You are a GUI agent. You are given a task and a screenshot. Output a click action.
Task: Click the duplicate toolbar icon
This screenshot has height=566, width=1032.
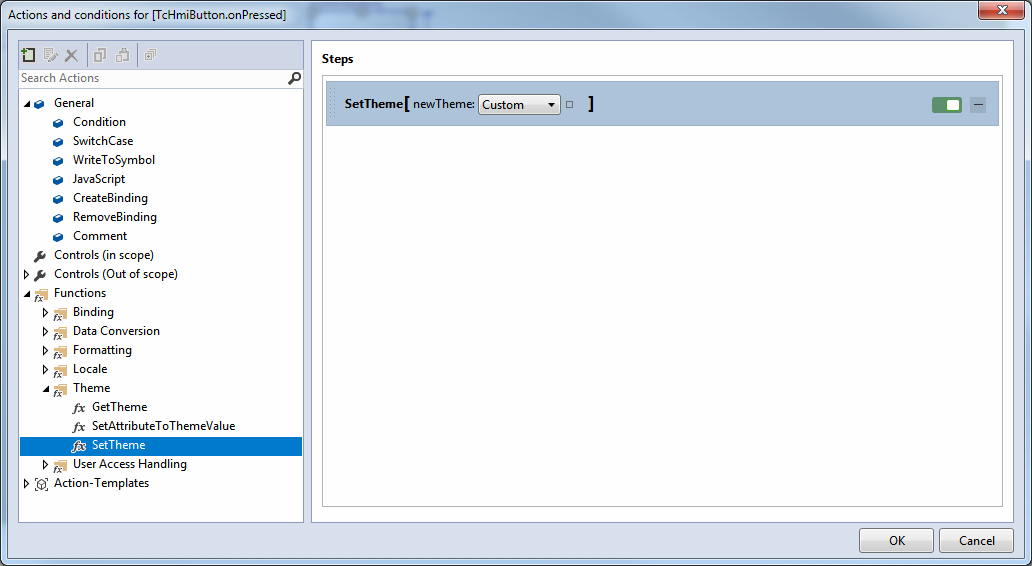[x=151, y=55]
